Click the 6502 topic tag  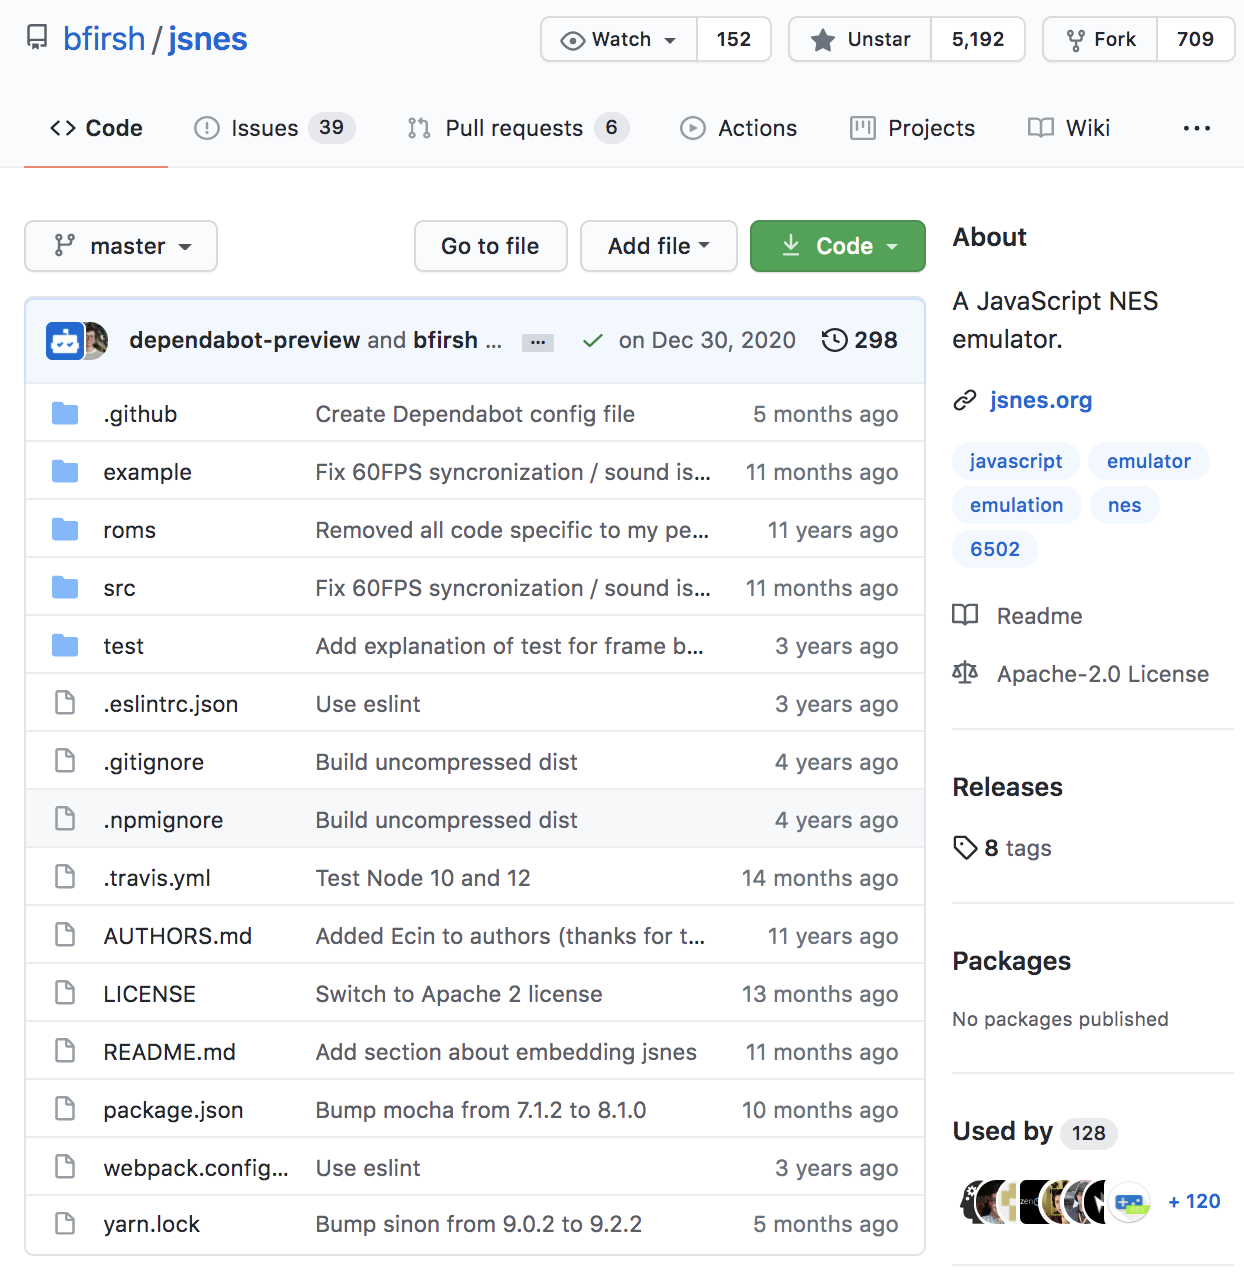pyautogui.click(x=995, y=549)
